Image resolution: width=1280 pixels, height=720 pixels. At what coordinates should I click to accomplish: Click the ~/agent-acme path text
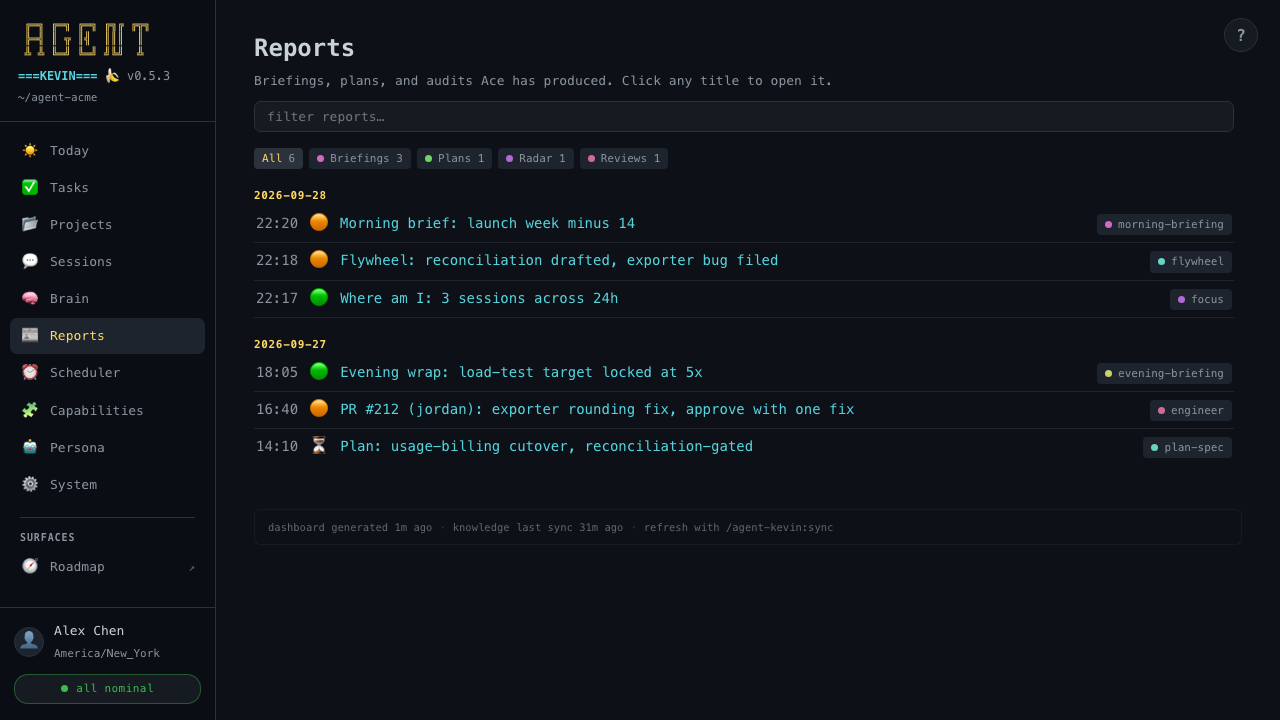(58, 97)
